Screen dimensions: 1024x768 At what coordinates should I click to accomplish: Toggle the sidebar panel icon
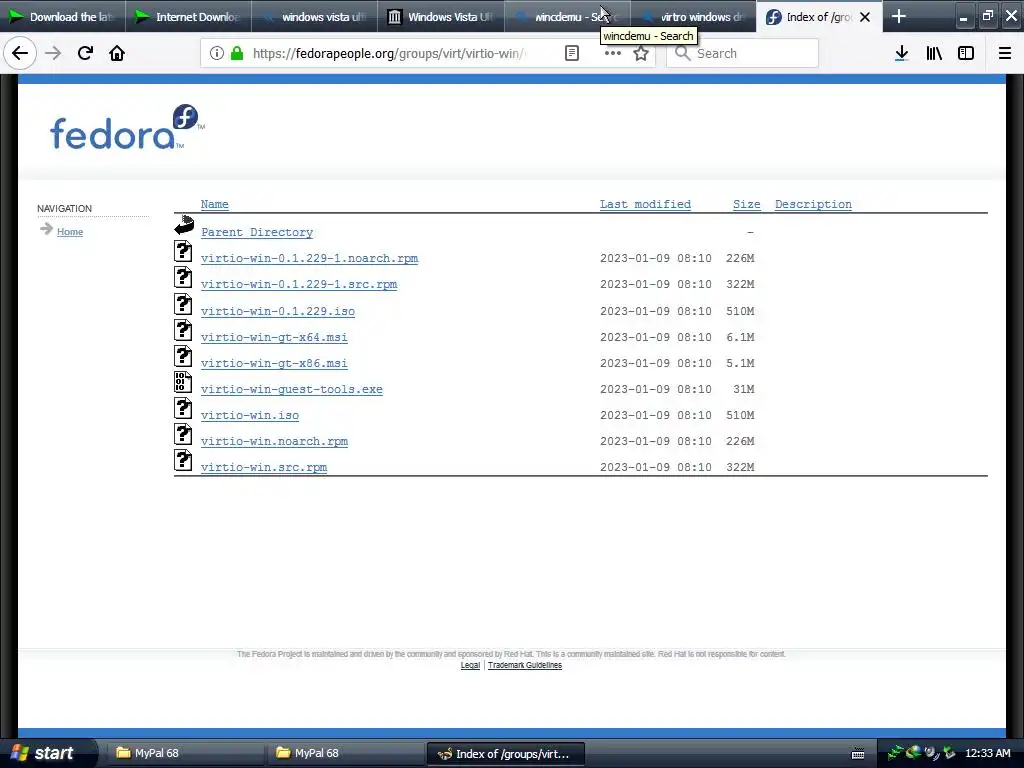[x=966, y=54]
